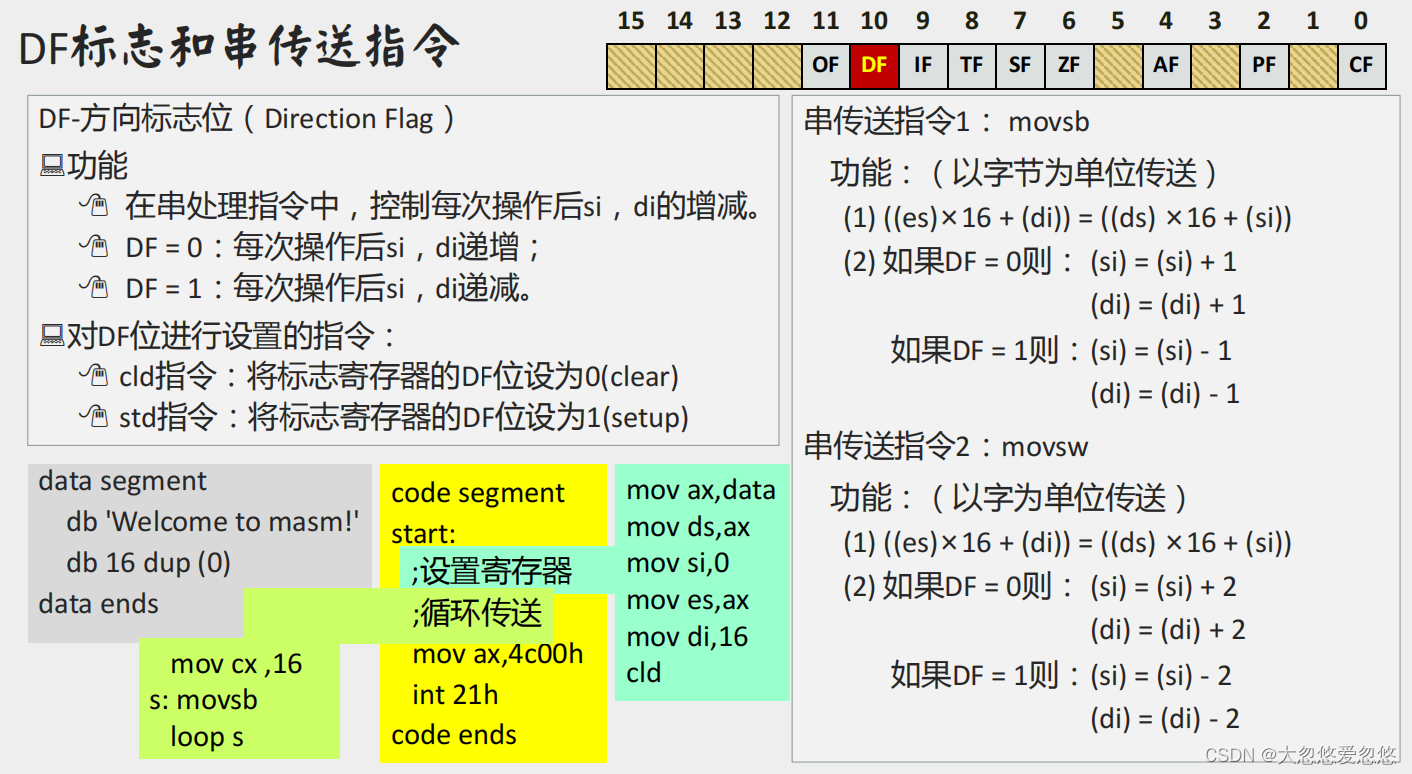Image resolution: width=1412 pixels, height=774 pixels.
Task: Pick the ZF flag cell
Action: pyautogui.click(x=1069, y=65)
